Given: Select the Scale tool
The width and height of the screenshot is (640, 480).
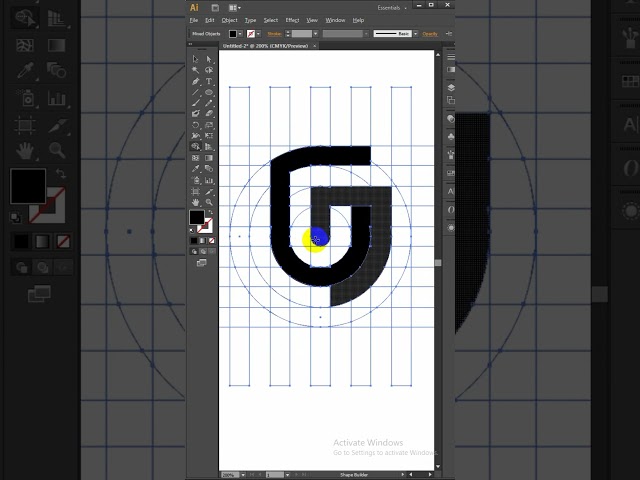Looking at the screenshot, I should (209, 125).
